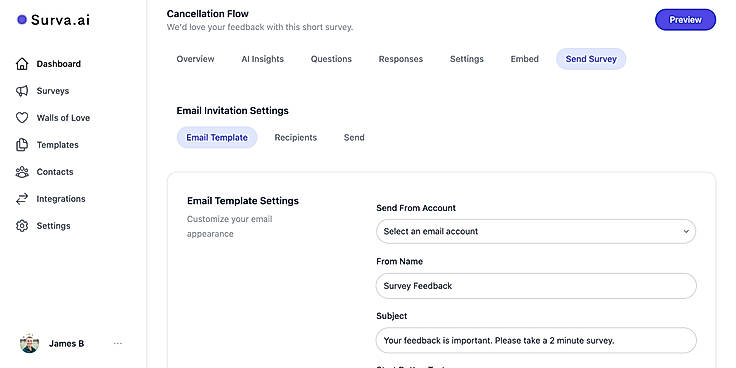Click the James B user name
The height and width of the screenshot is (368, 736).
click(x=66, y=344)
